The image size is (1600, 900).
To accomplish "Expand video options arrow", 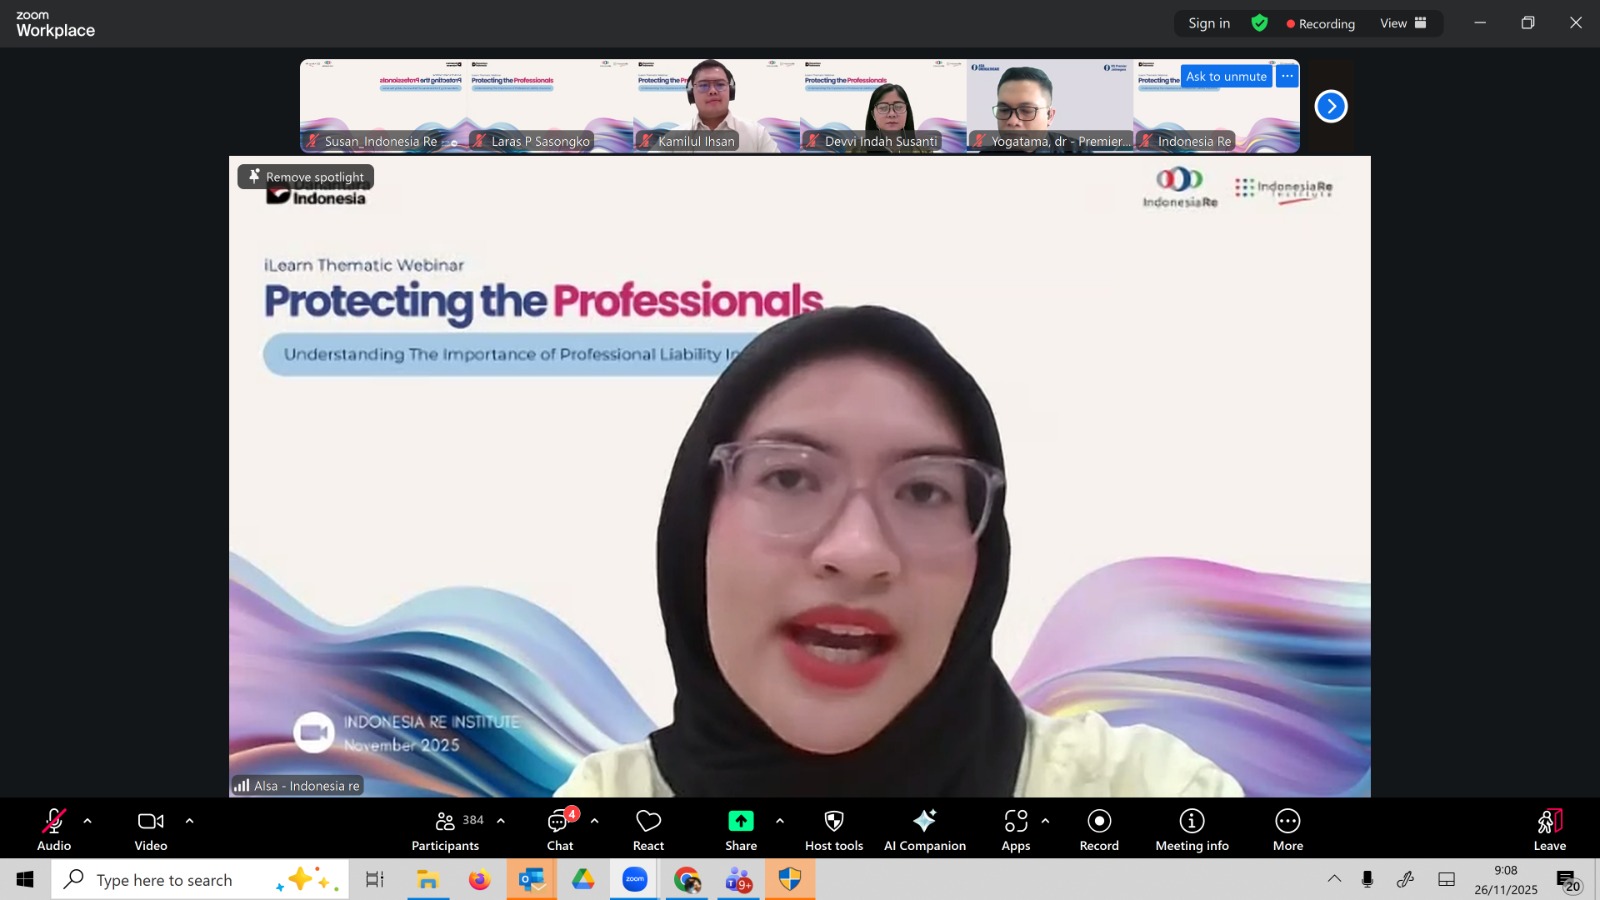I will (189, 821).
